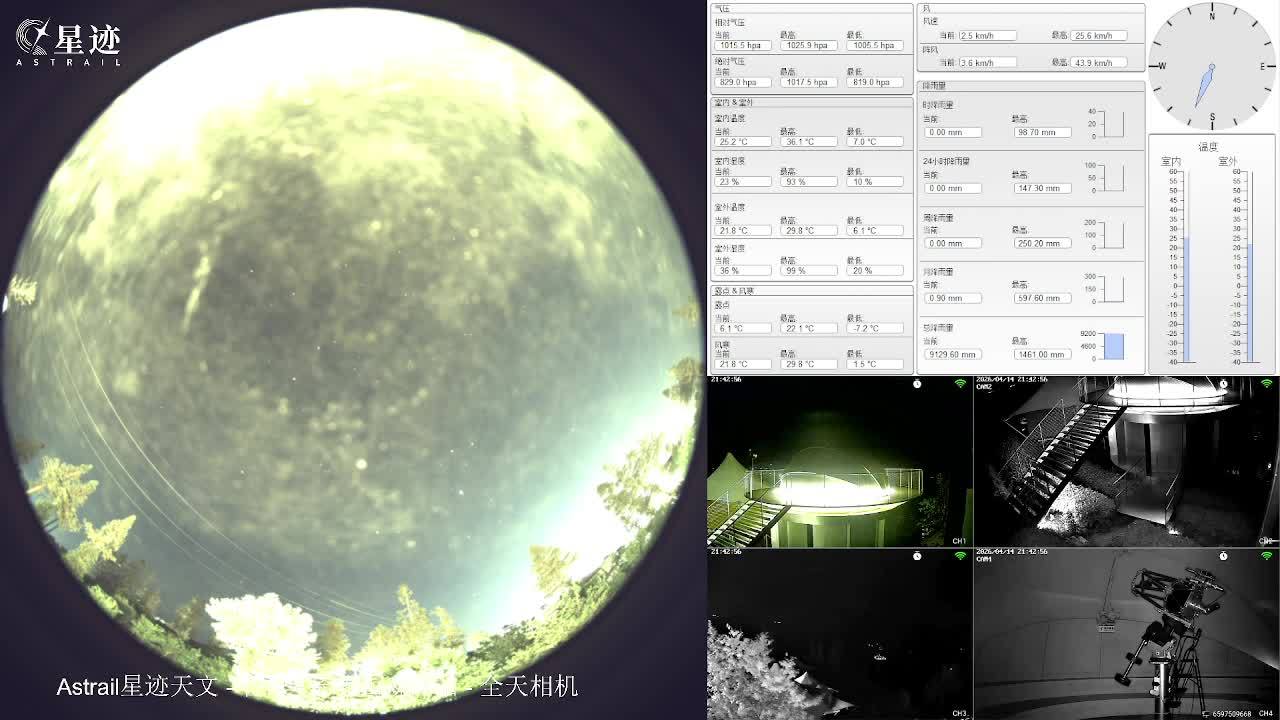This screenshot has height=720, width=1280.
Task: Select hourly rainfall maximum 98.70 mm
Action: point(1041,132)
